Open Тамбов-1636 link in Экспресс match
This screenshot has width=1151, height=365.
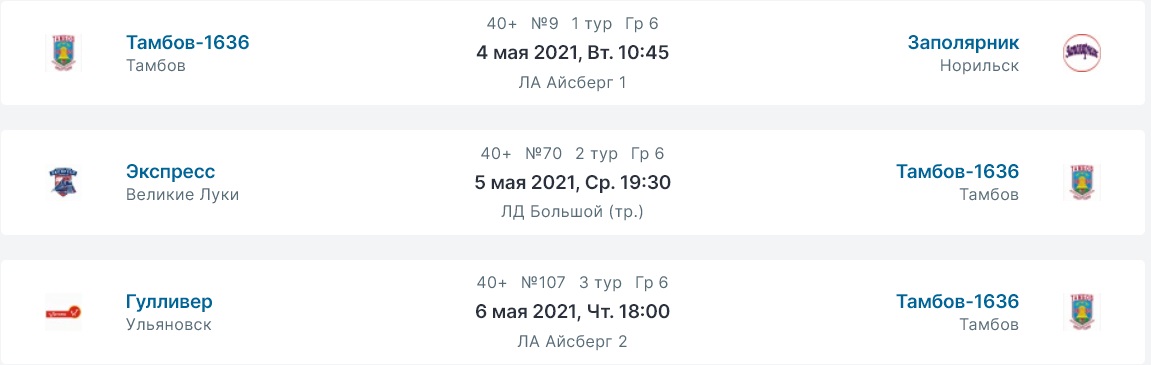(x=957, y=172)
